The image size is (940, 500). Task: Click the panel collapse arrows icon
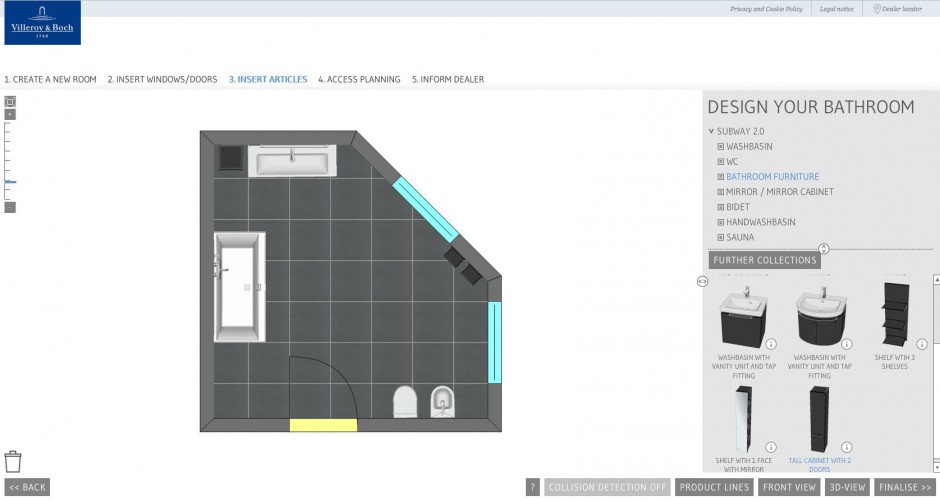702,281
